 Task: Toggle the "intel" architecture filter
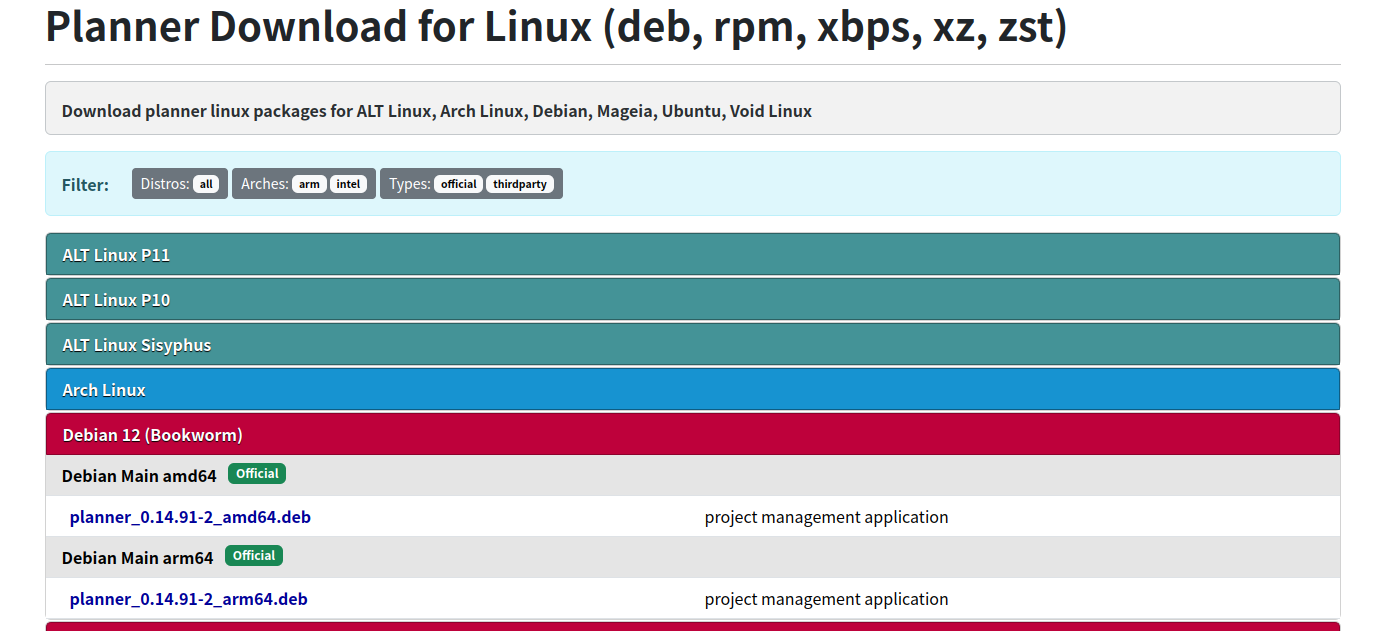[x=349, y=184]
